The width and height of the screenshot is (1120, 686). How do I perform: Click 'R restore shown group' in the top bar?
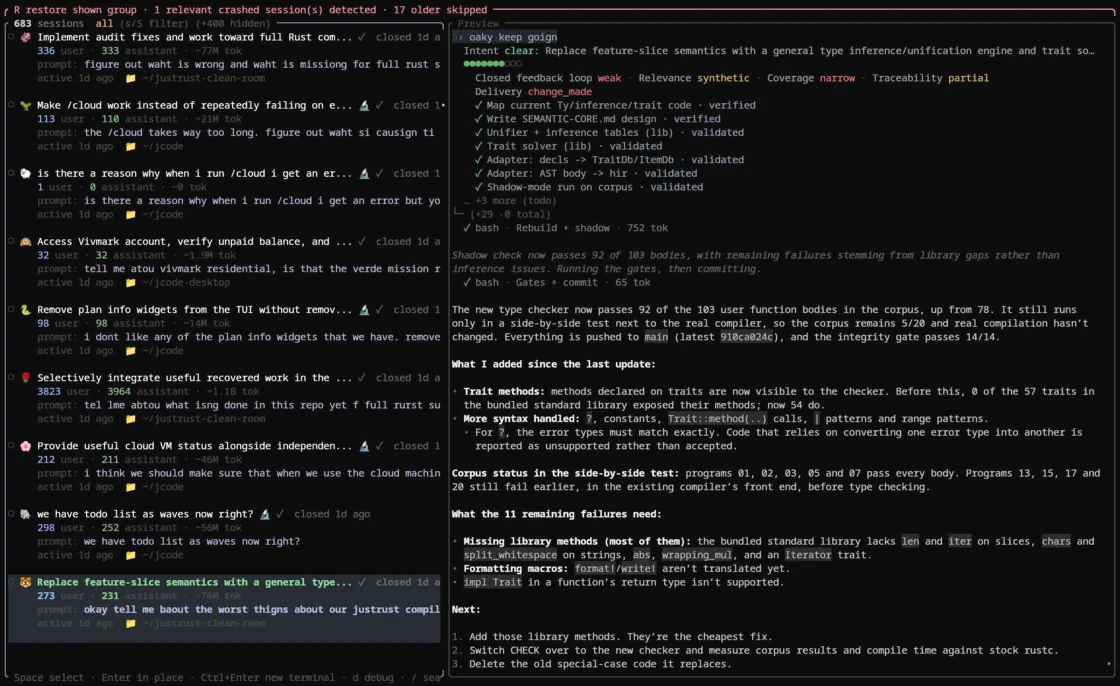(x=75, y=10)
